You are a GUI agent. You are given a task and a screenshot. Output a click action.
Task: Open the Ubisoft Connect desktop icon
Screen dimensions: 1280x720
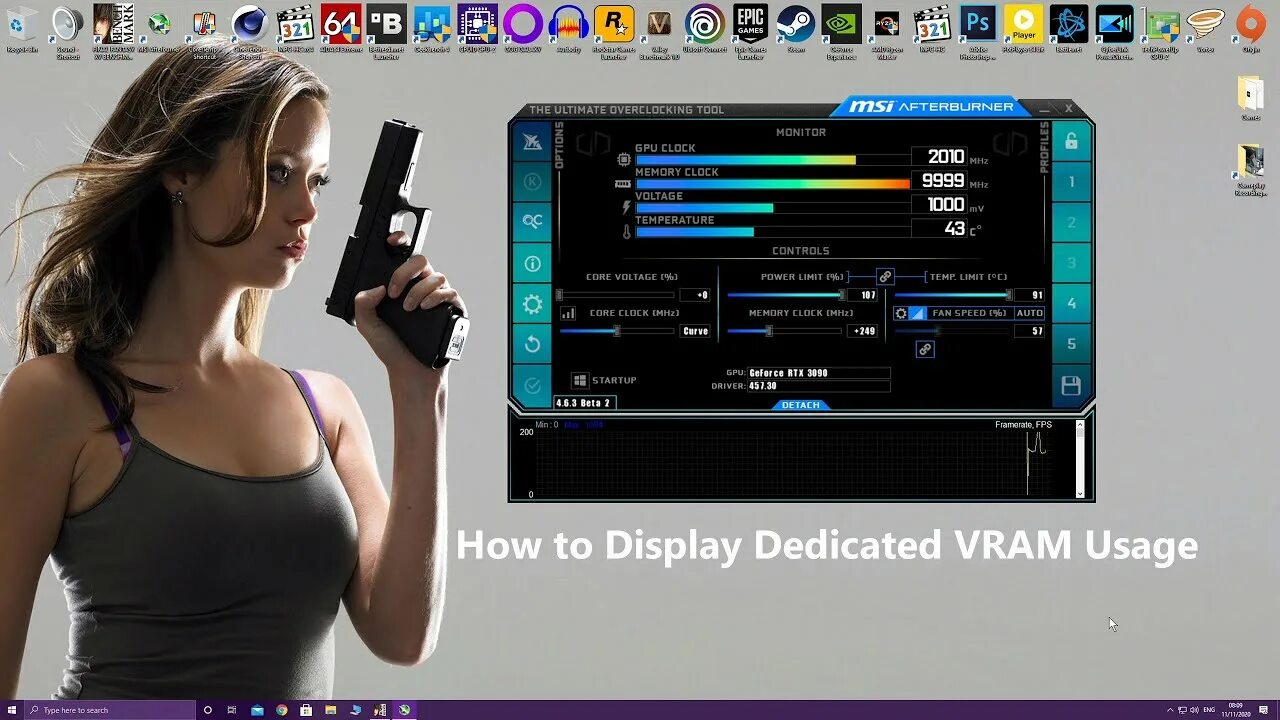(x=705, y=28)
